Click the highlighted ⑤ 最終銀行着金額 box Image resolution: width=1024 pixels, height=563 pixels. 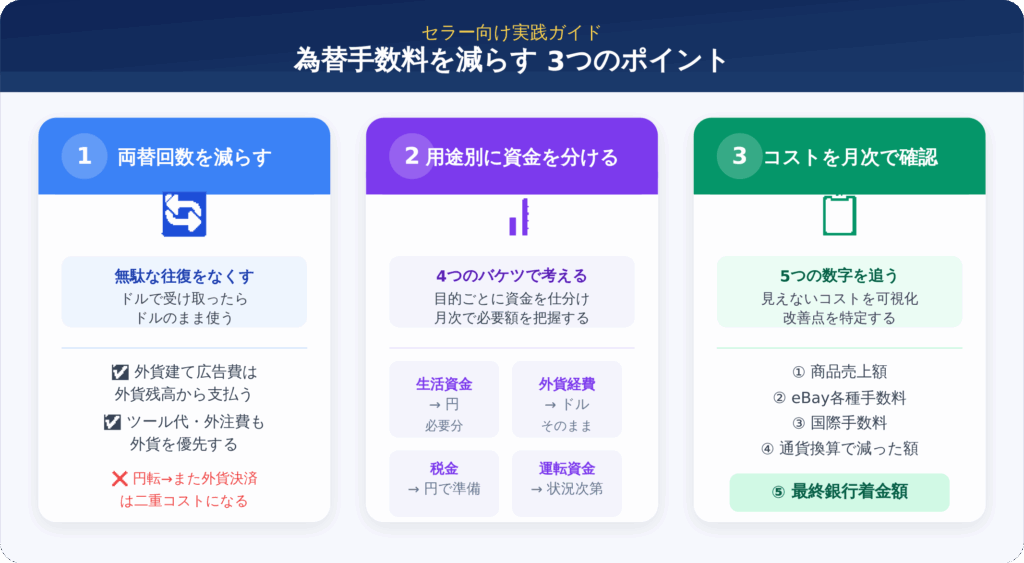click(839, 492)
